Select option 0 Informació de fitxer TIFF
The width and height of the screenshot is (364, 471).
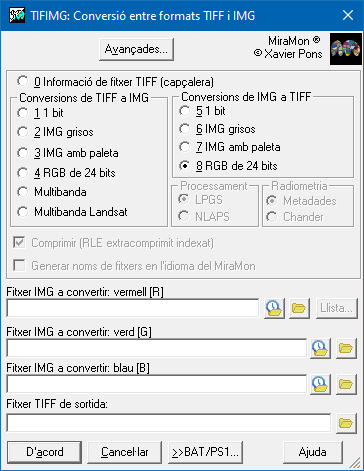(115, 82)
